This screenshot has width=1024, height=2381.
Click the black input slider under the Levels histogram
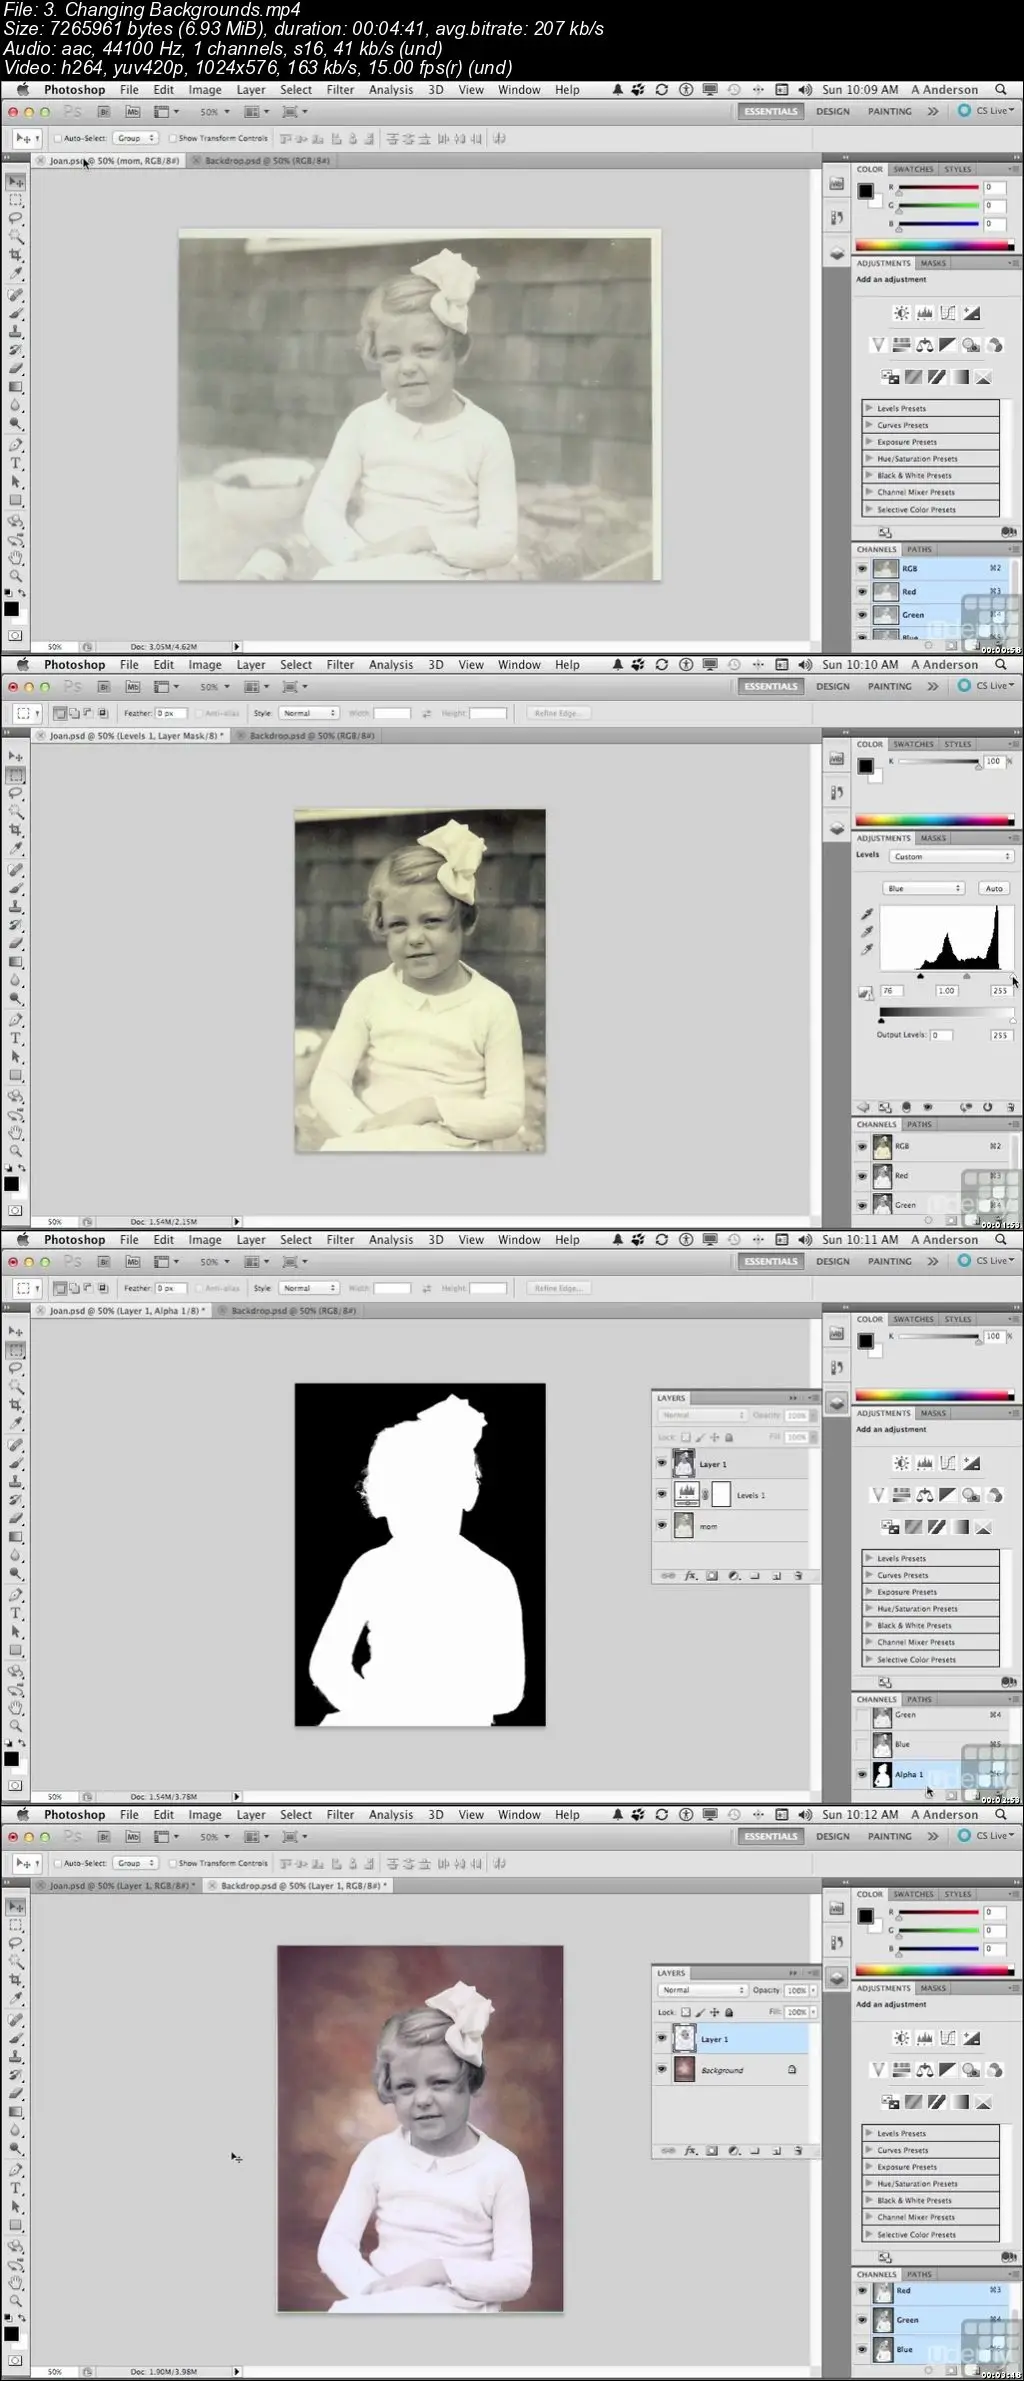pos(920,975)
